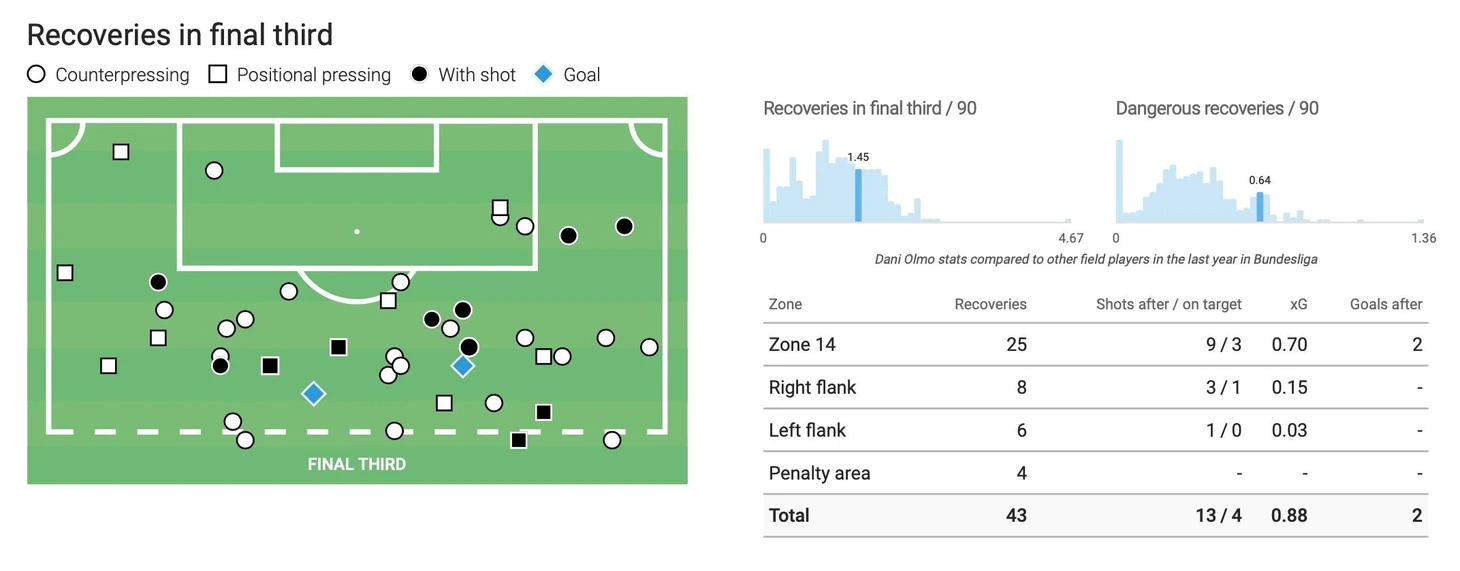Click the black shot circle at far right of pitch
The image size is (1460, 571).
pyautogui.click(x=624, y=227)
